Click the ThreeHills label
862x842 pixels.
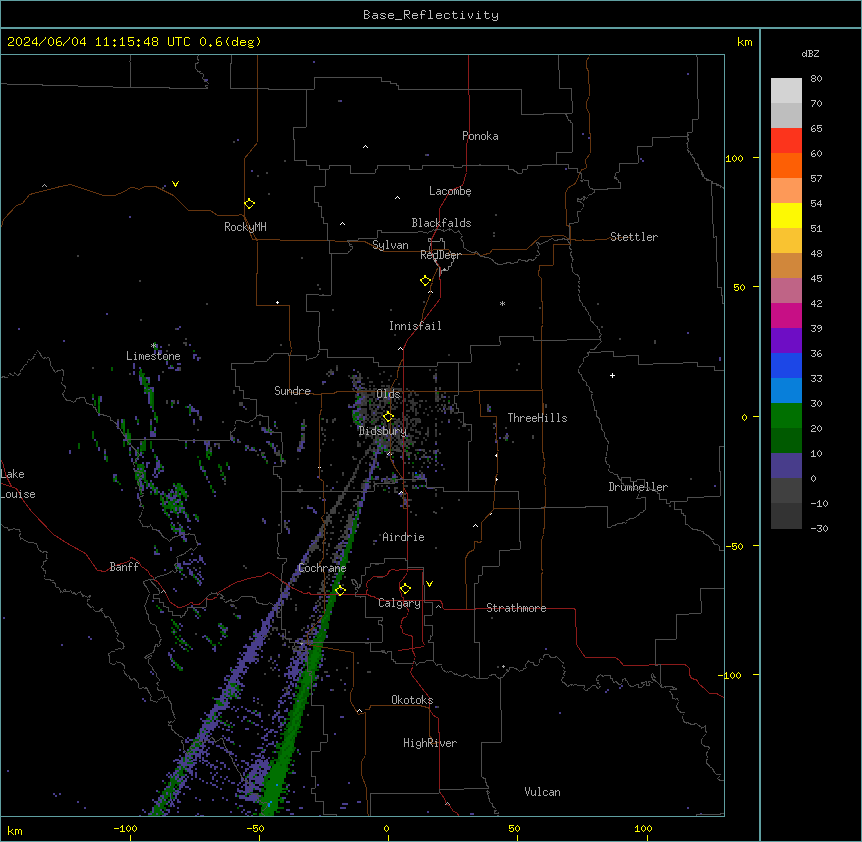[537, 418]
